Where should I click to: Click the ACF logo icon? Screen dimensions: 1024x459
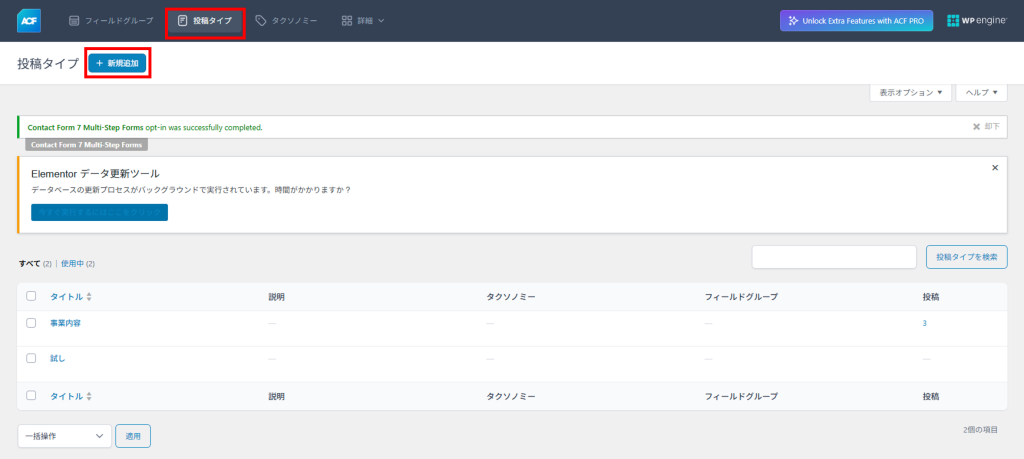28,20
